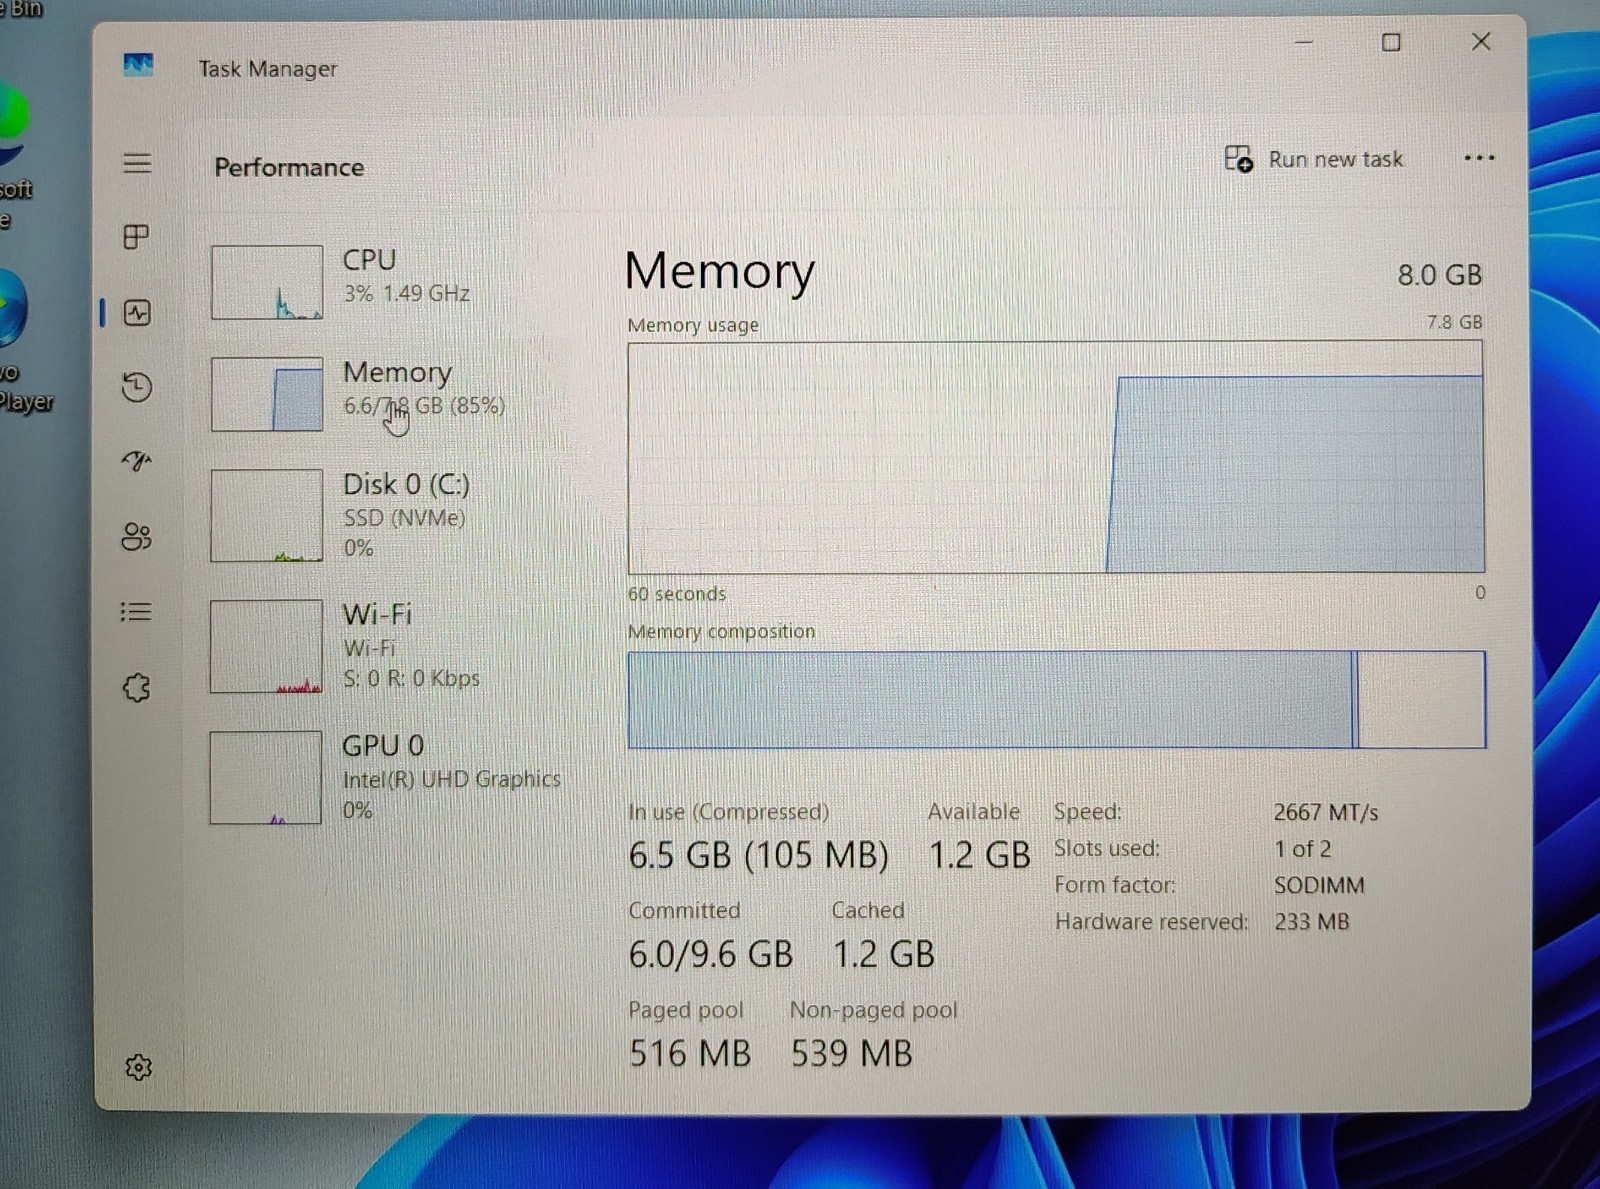Click the GPU 0 mini graph thumbnail

tap(266, 778)
